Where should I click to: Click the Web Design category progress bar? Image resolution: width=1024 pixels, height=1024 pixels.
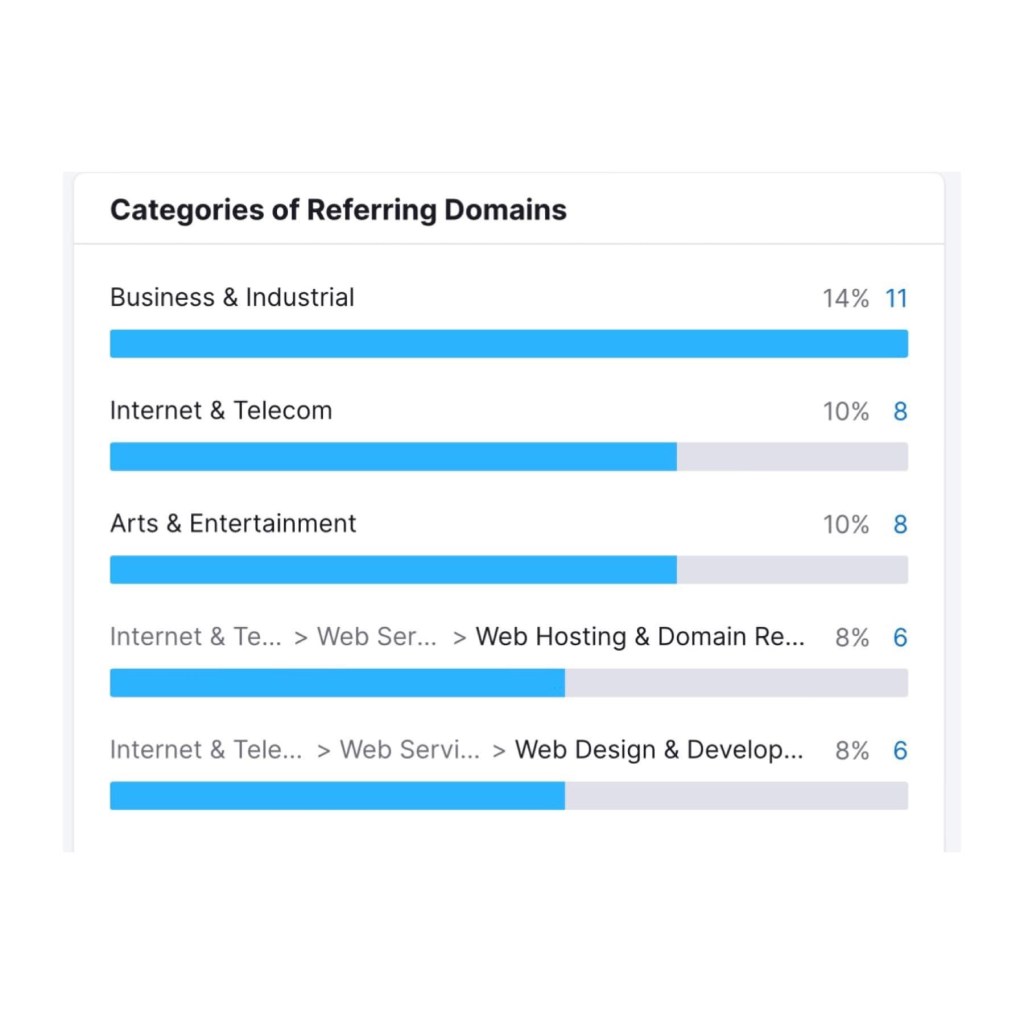pos(508,796)
